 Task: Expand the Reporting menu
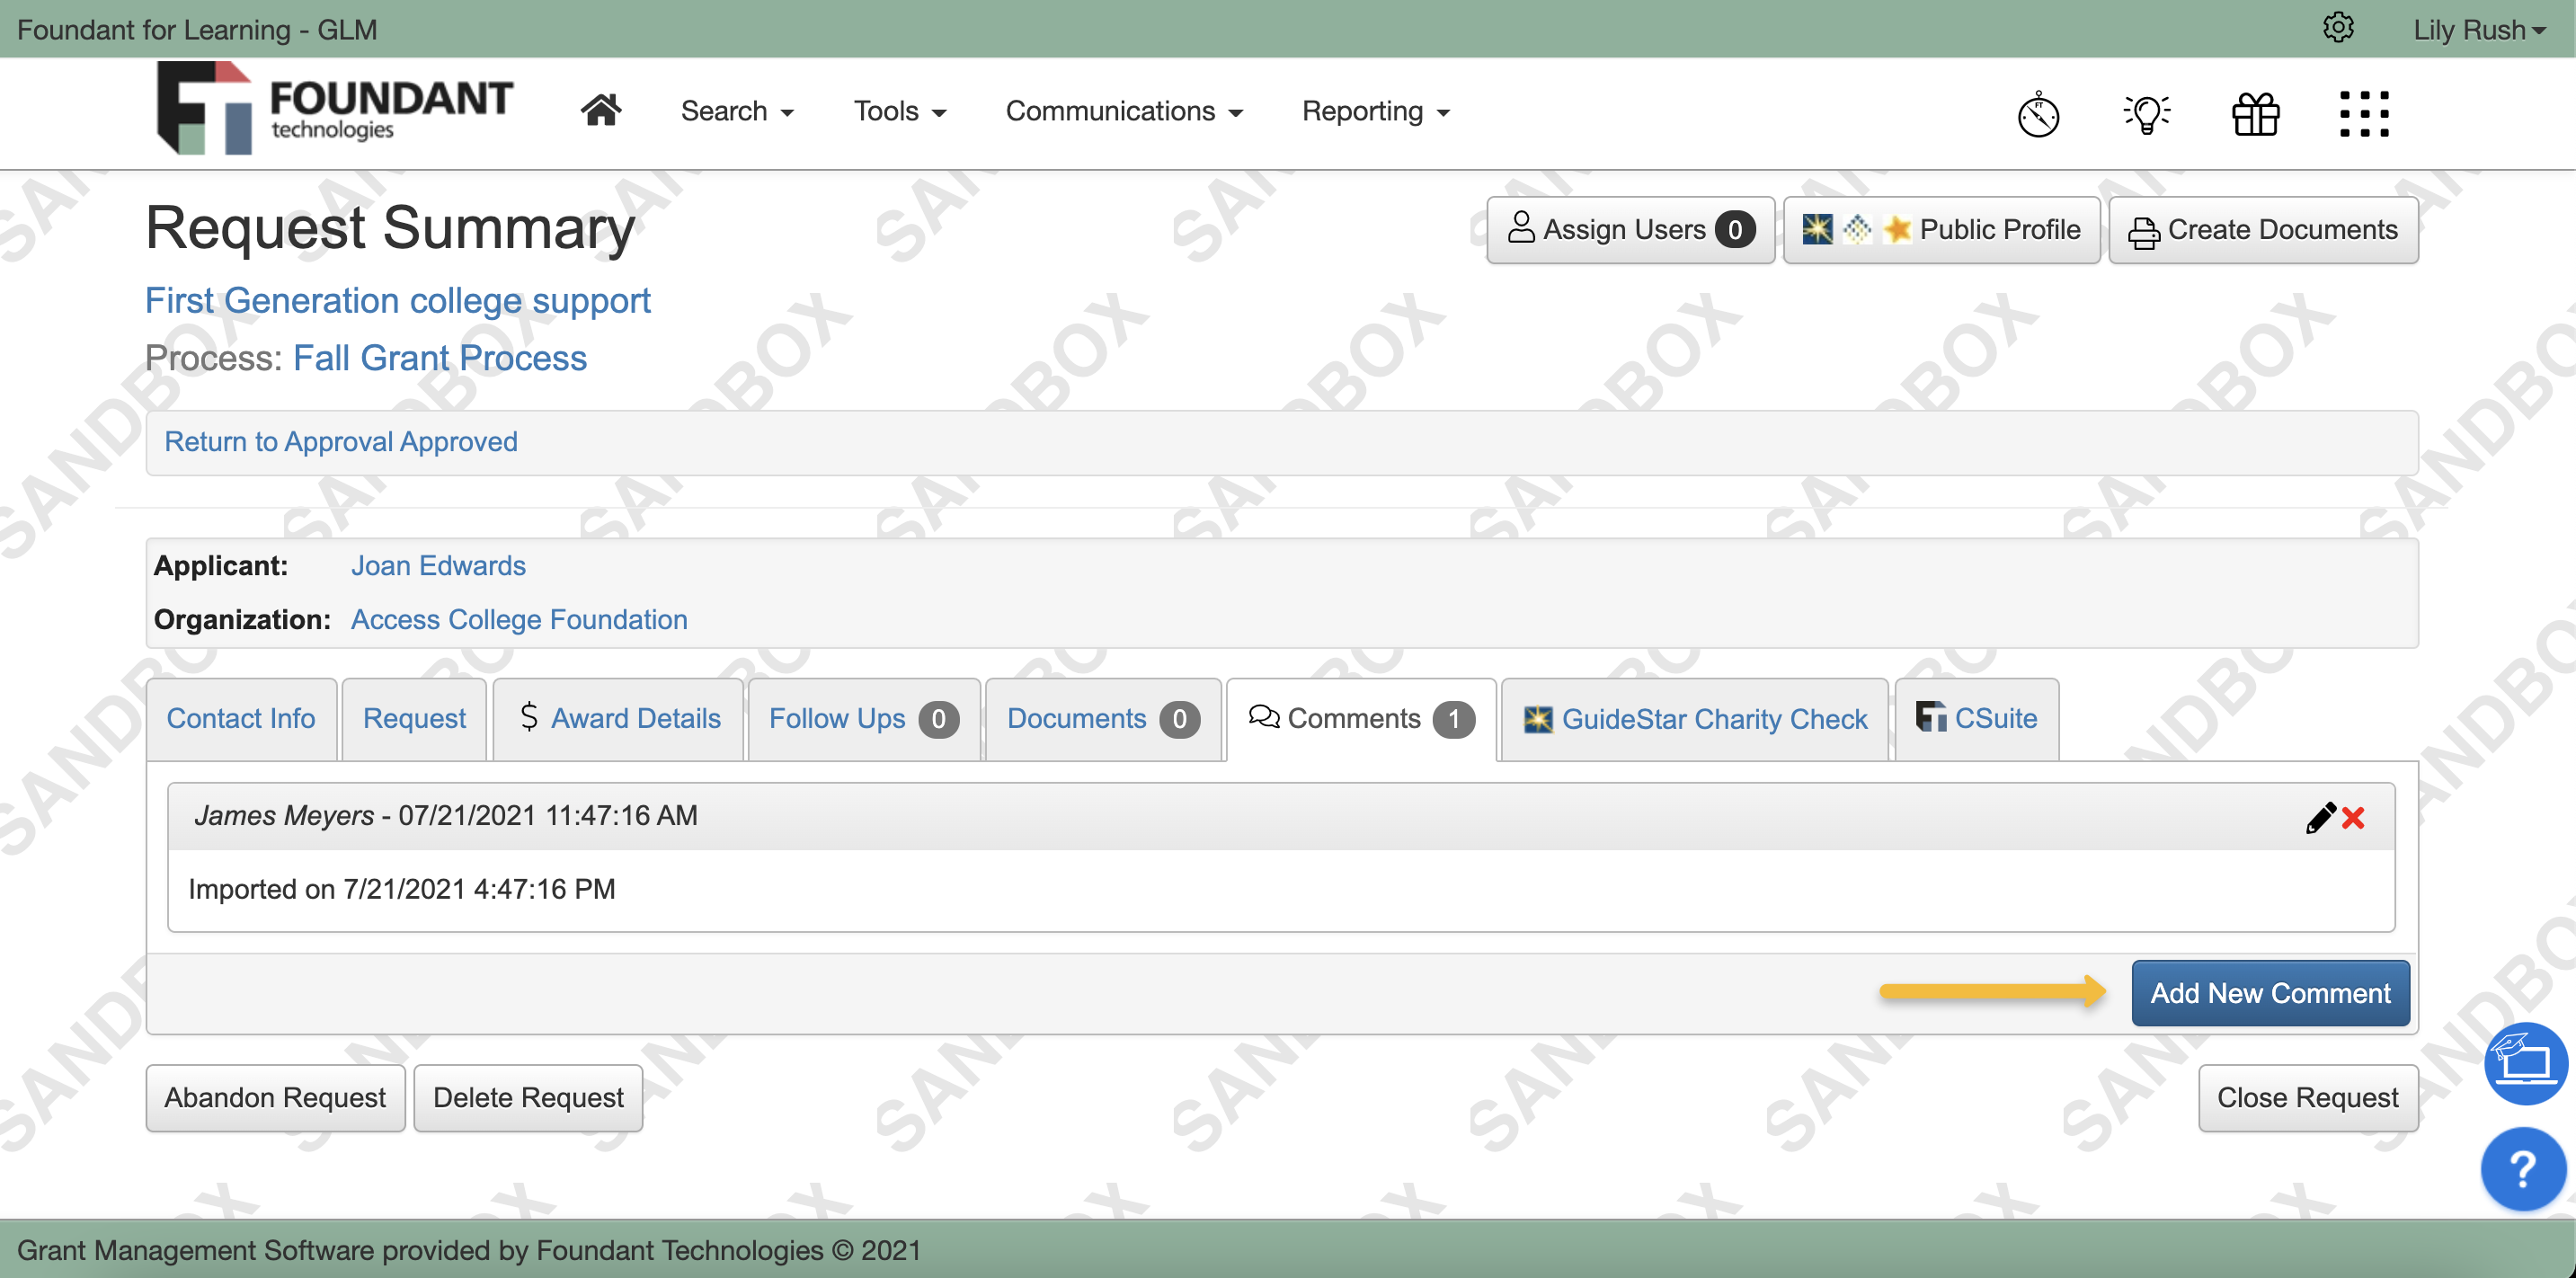(1375, 111)
